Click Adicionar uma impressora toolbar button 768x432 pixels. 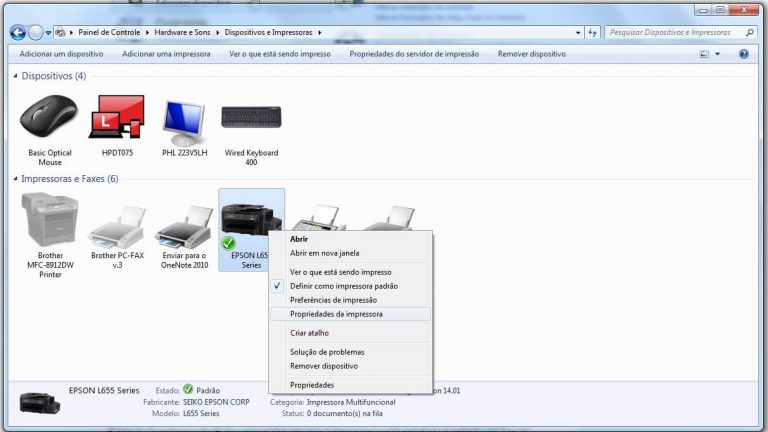(166, 54)
